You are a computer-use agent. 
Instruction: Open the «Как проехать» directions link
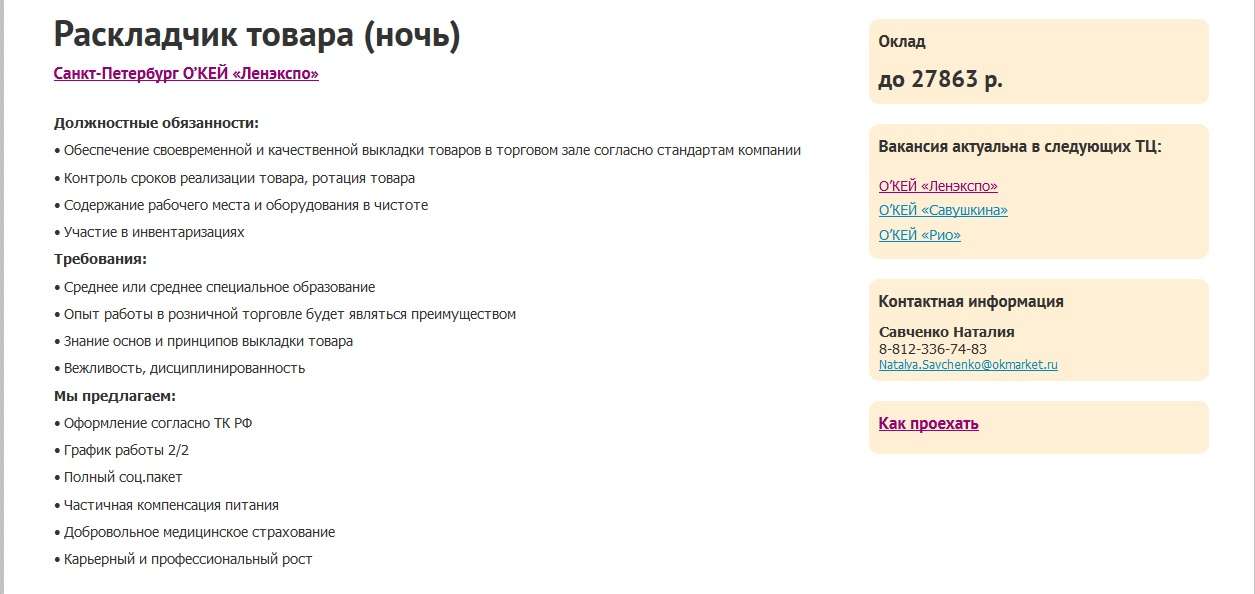click(x=928, y=424)
